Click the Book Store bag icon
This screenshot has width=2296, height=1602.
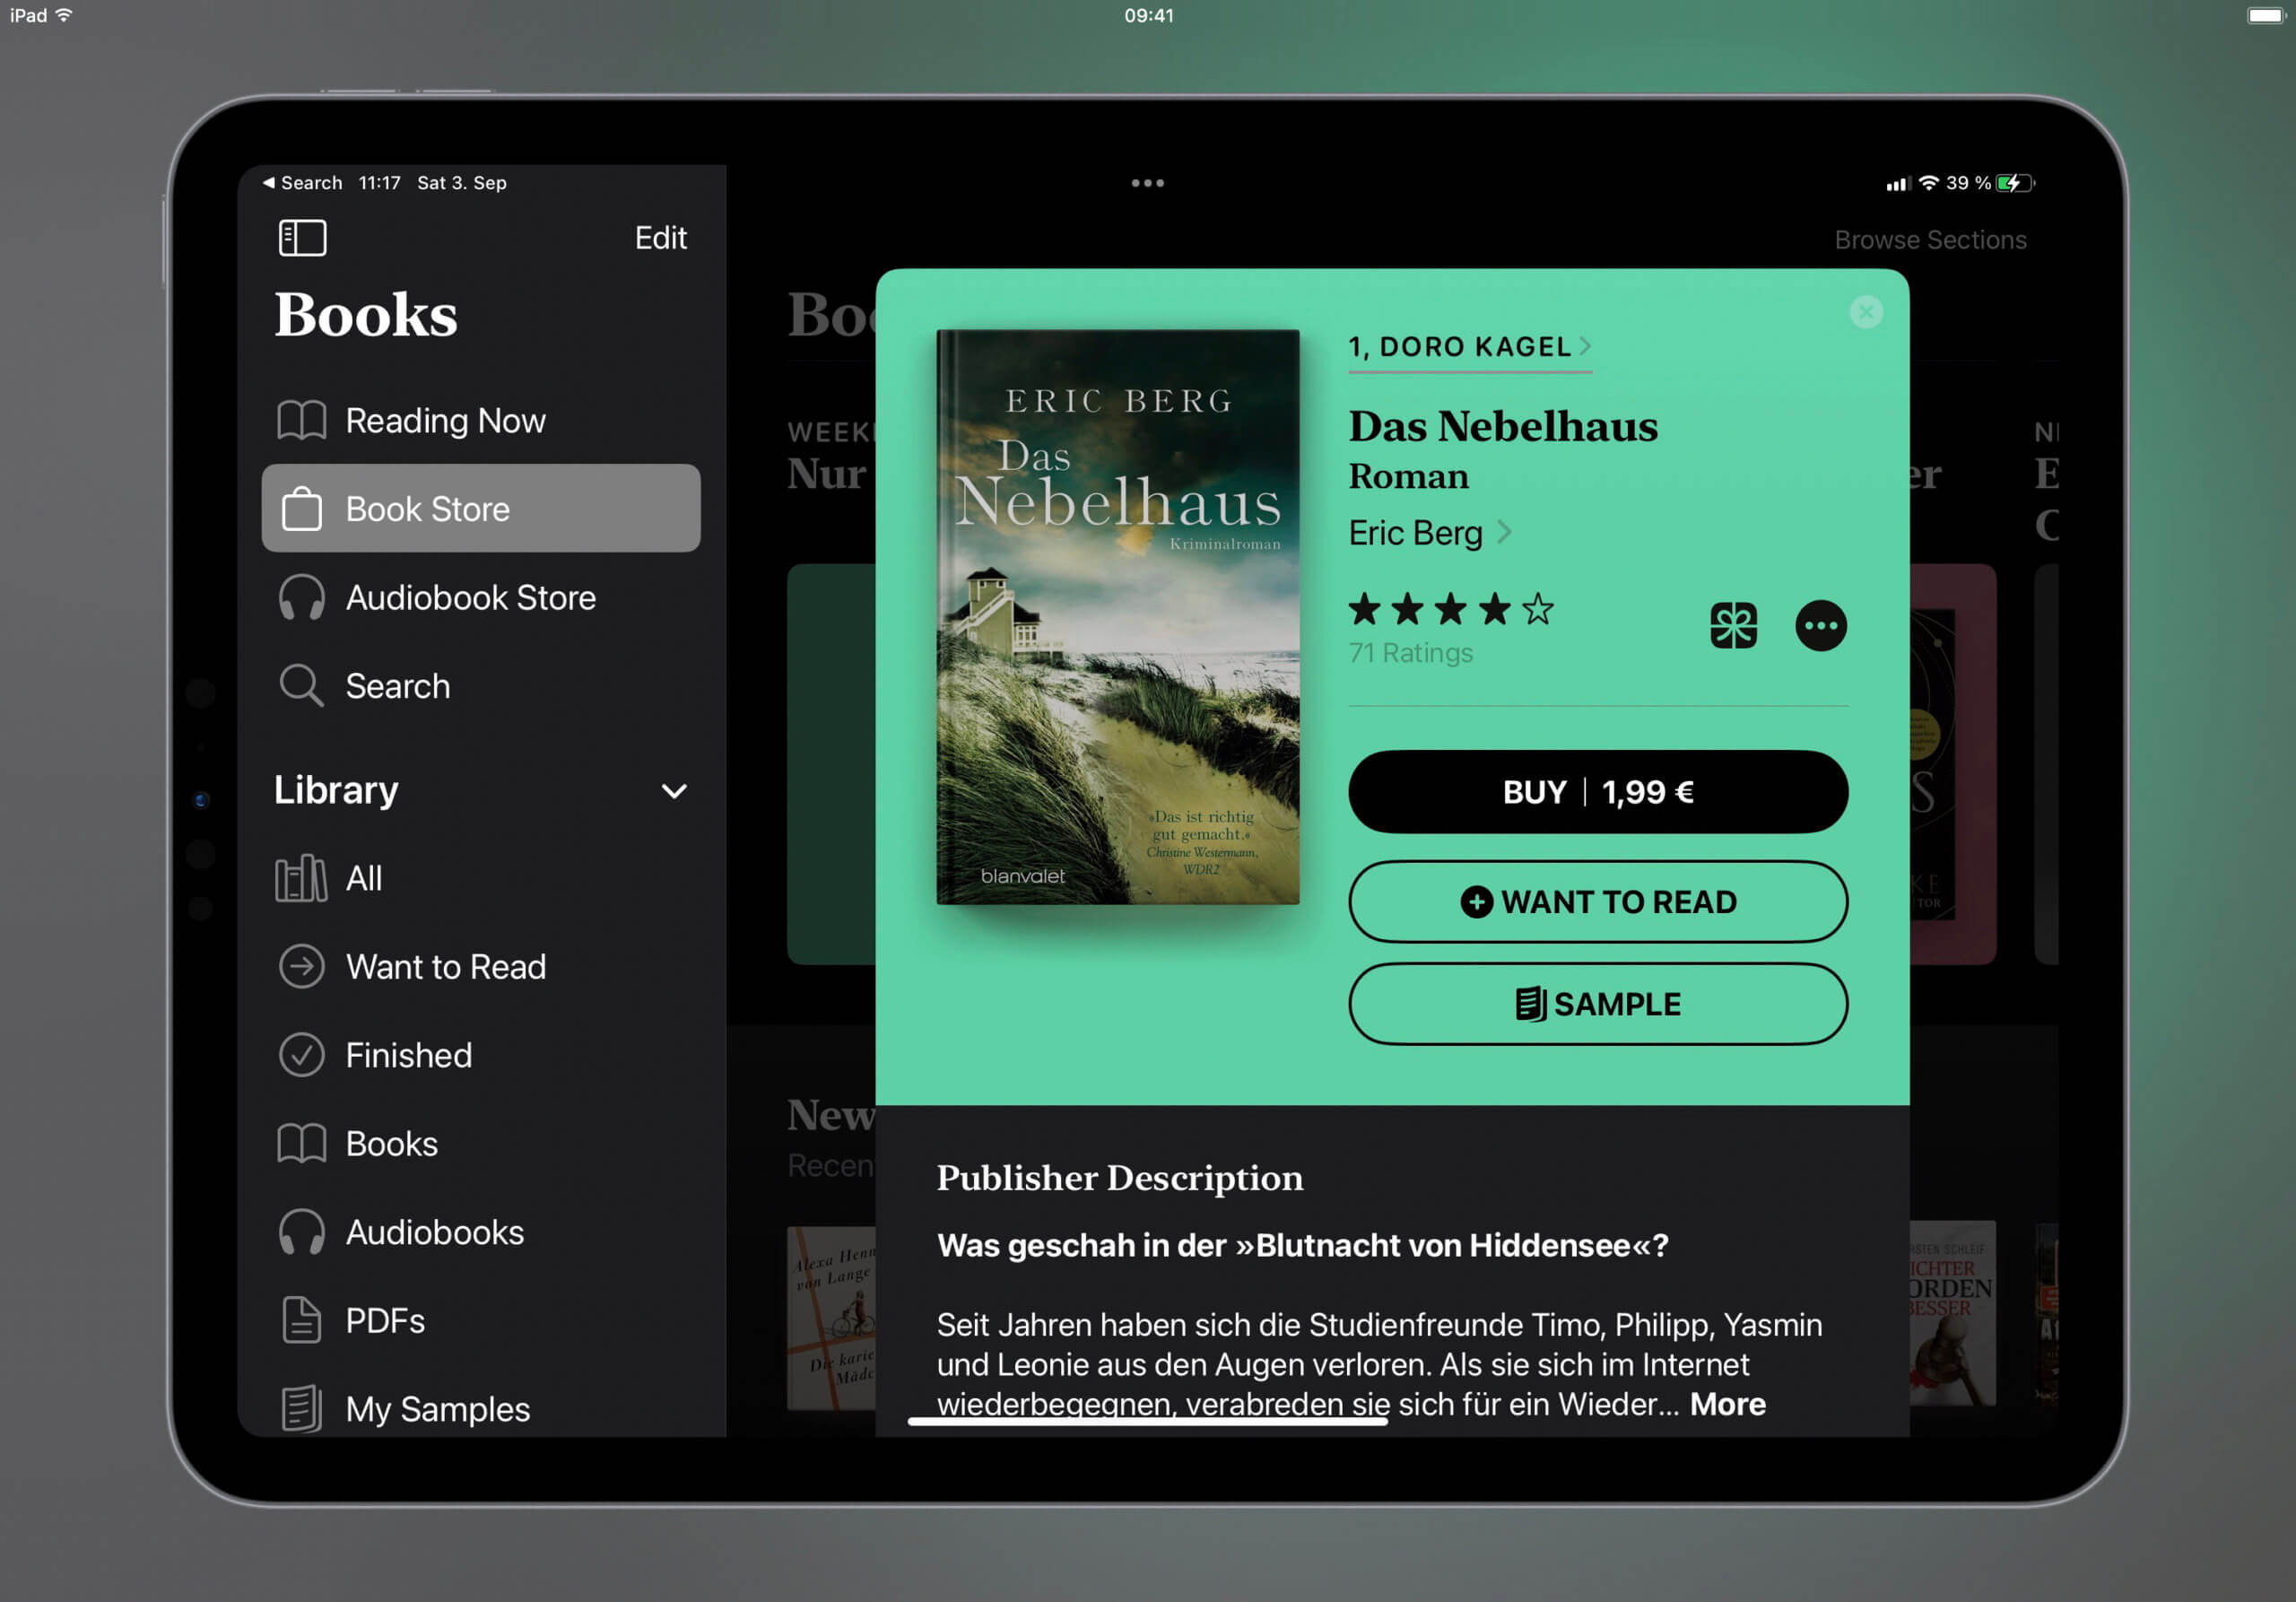tap(301, 508)
